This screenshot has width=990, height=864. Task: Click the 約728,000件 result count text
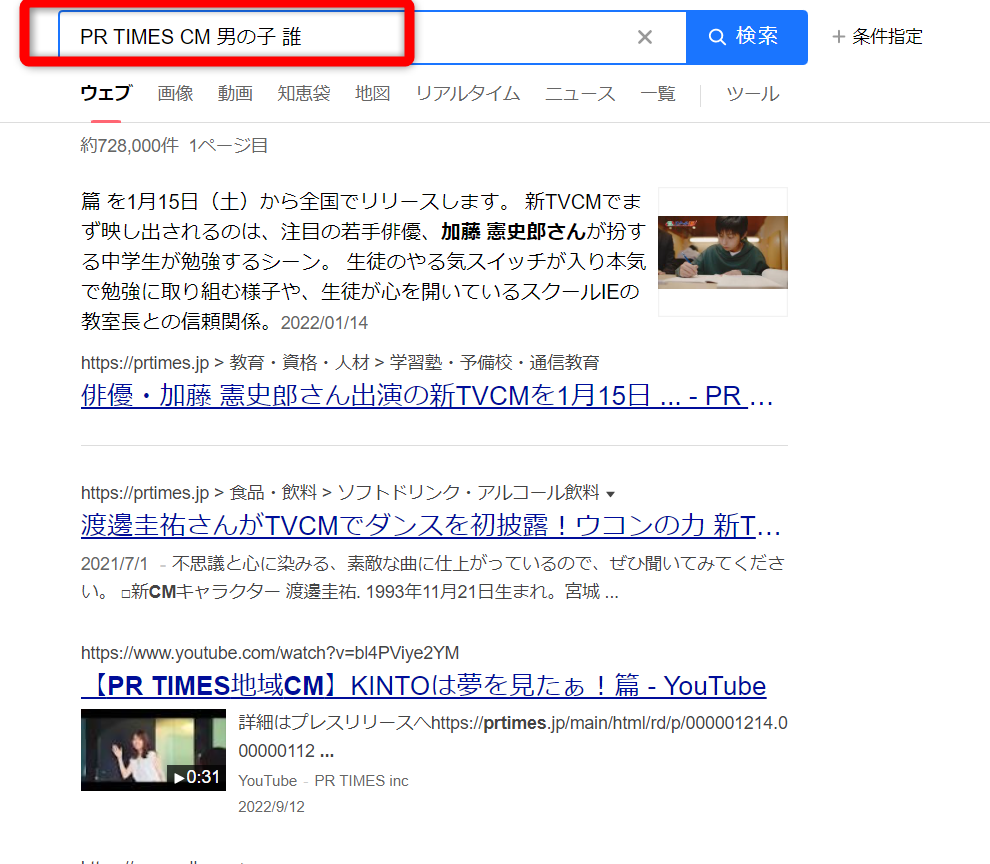tap(129, 146)
